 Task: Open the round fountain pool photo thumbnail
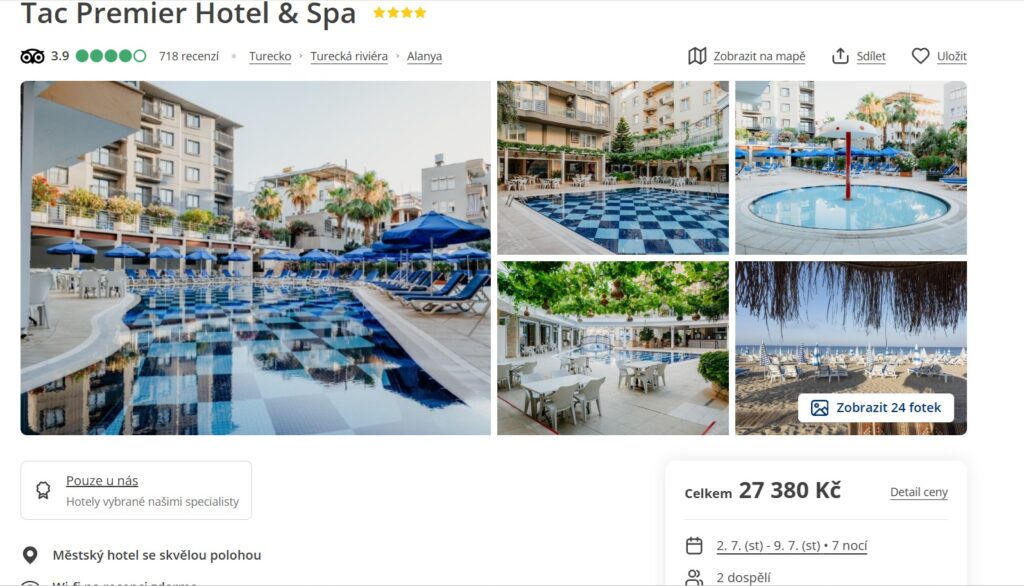[851, 168]
